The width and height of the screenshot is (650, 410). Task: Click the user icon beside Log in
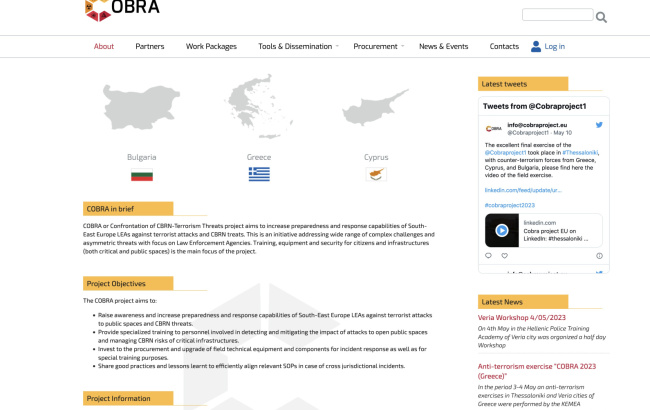point(536,46)
